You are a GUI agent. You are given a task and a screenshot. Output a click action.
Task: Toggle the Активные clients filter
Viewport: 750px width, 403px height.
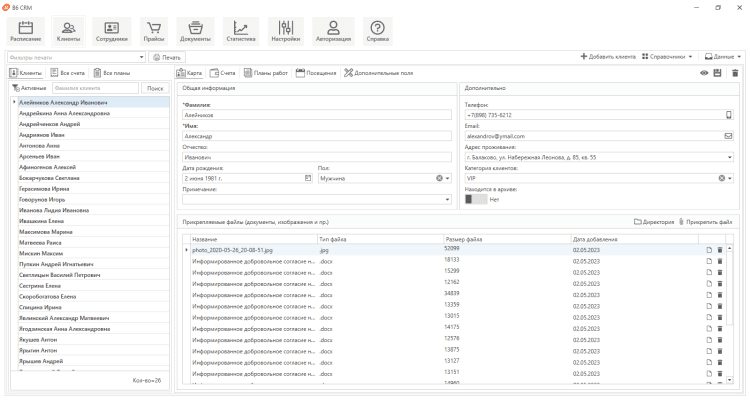pos(28,88)
